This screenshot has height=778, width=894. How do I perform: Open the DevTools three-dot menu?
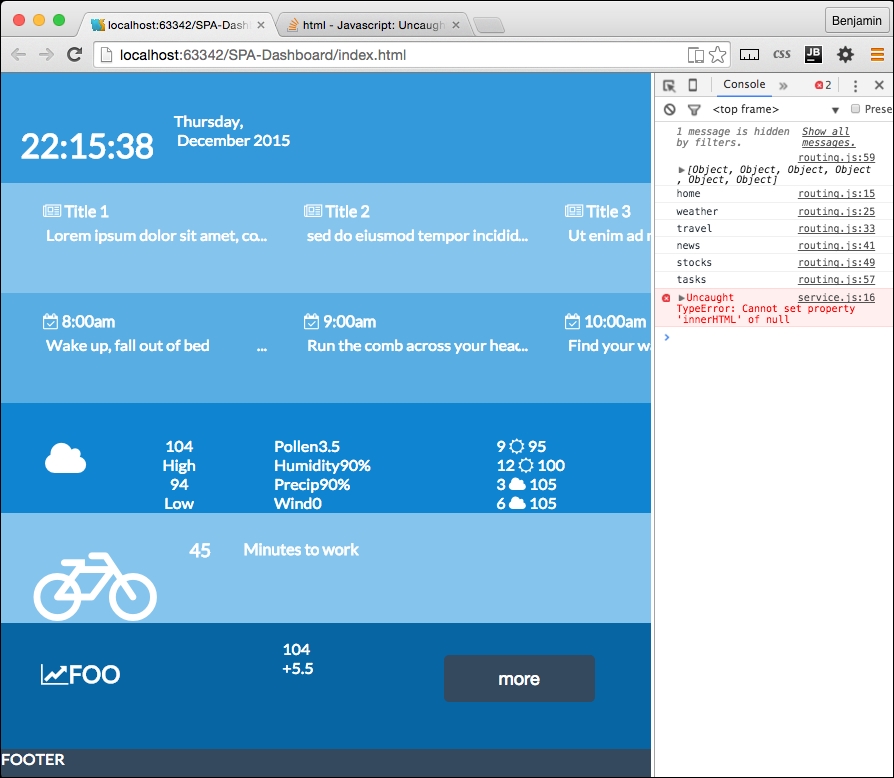(x=857, y=85)
